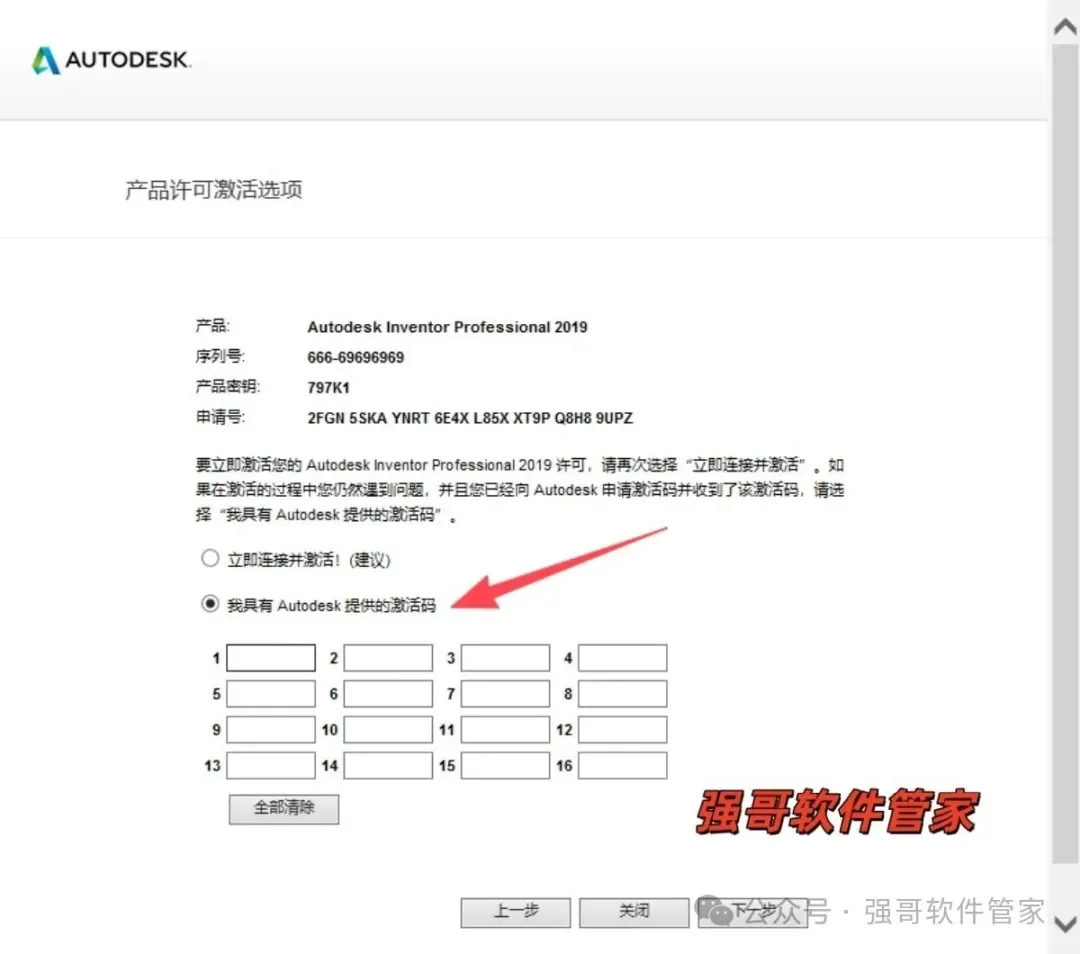Click activation code field 7
Image resolution: width=1080 pixels, height=954 pixels.
point(505,694)
